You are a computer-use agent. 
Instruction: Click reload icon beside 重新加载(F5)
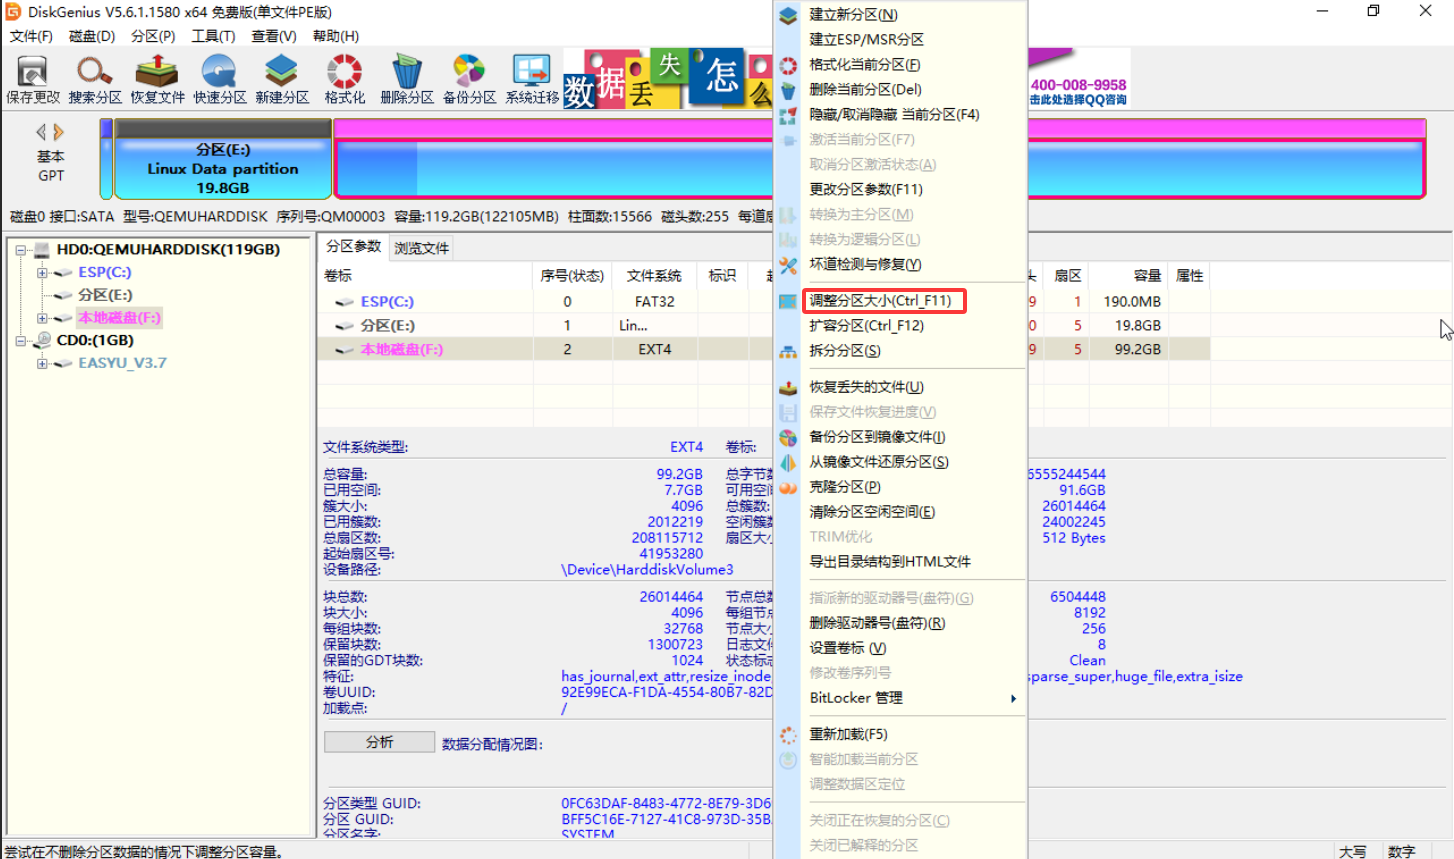click(x=788, y=734)
